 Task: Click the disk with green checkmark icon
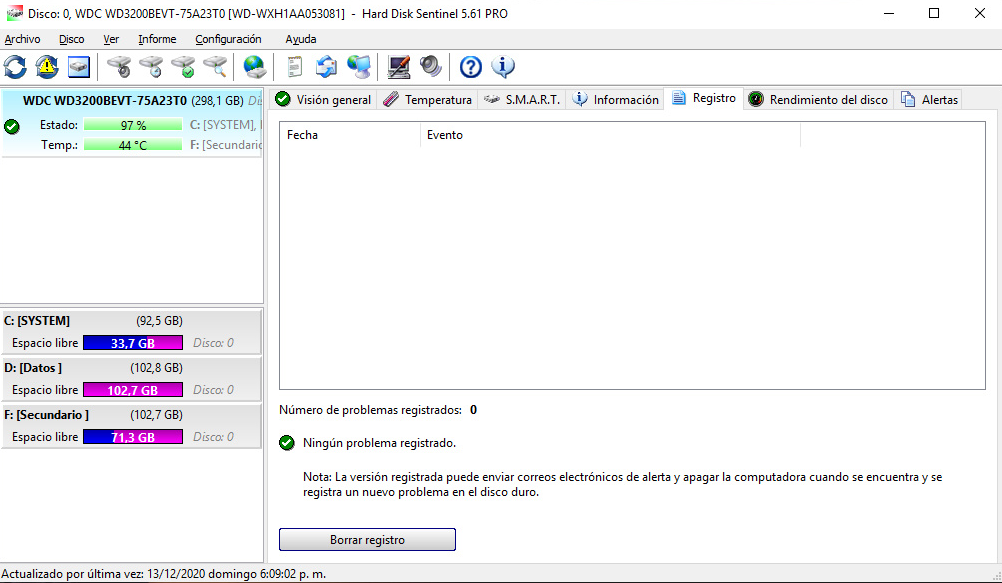point(183,66)
